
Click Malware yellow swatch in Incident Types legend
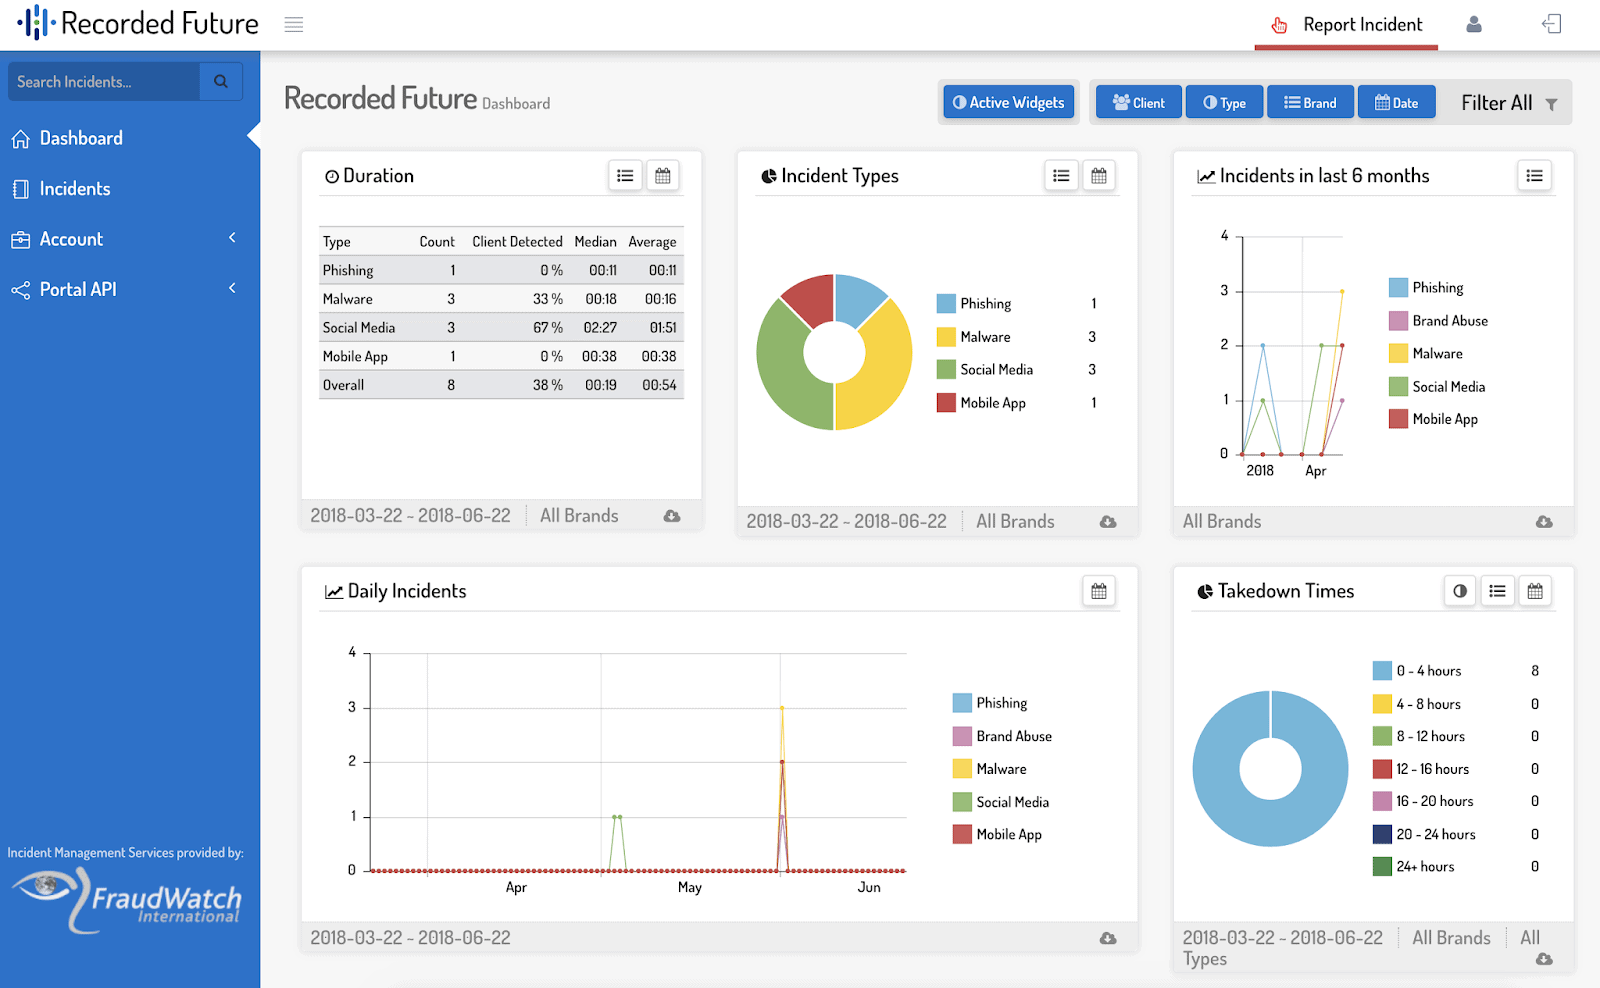(x=946, y=337)
